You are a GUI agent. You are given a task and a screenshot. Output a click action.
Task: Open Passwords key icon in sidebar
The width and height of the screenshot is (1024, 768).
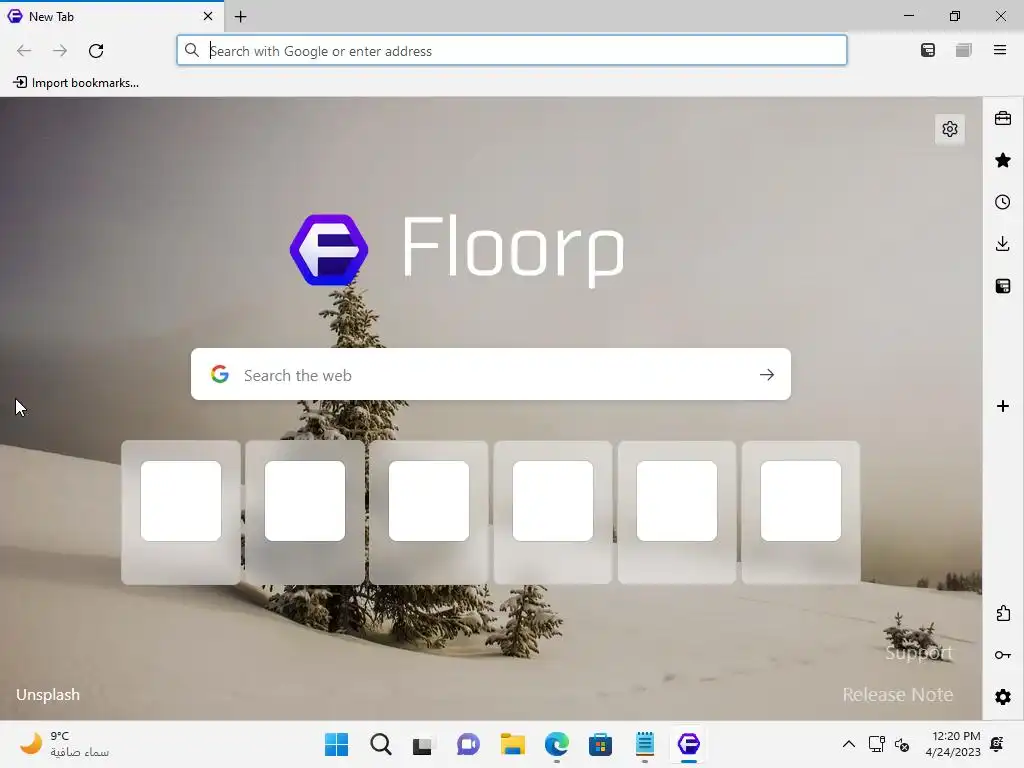tap(1003, 655)
